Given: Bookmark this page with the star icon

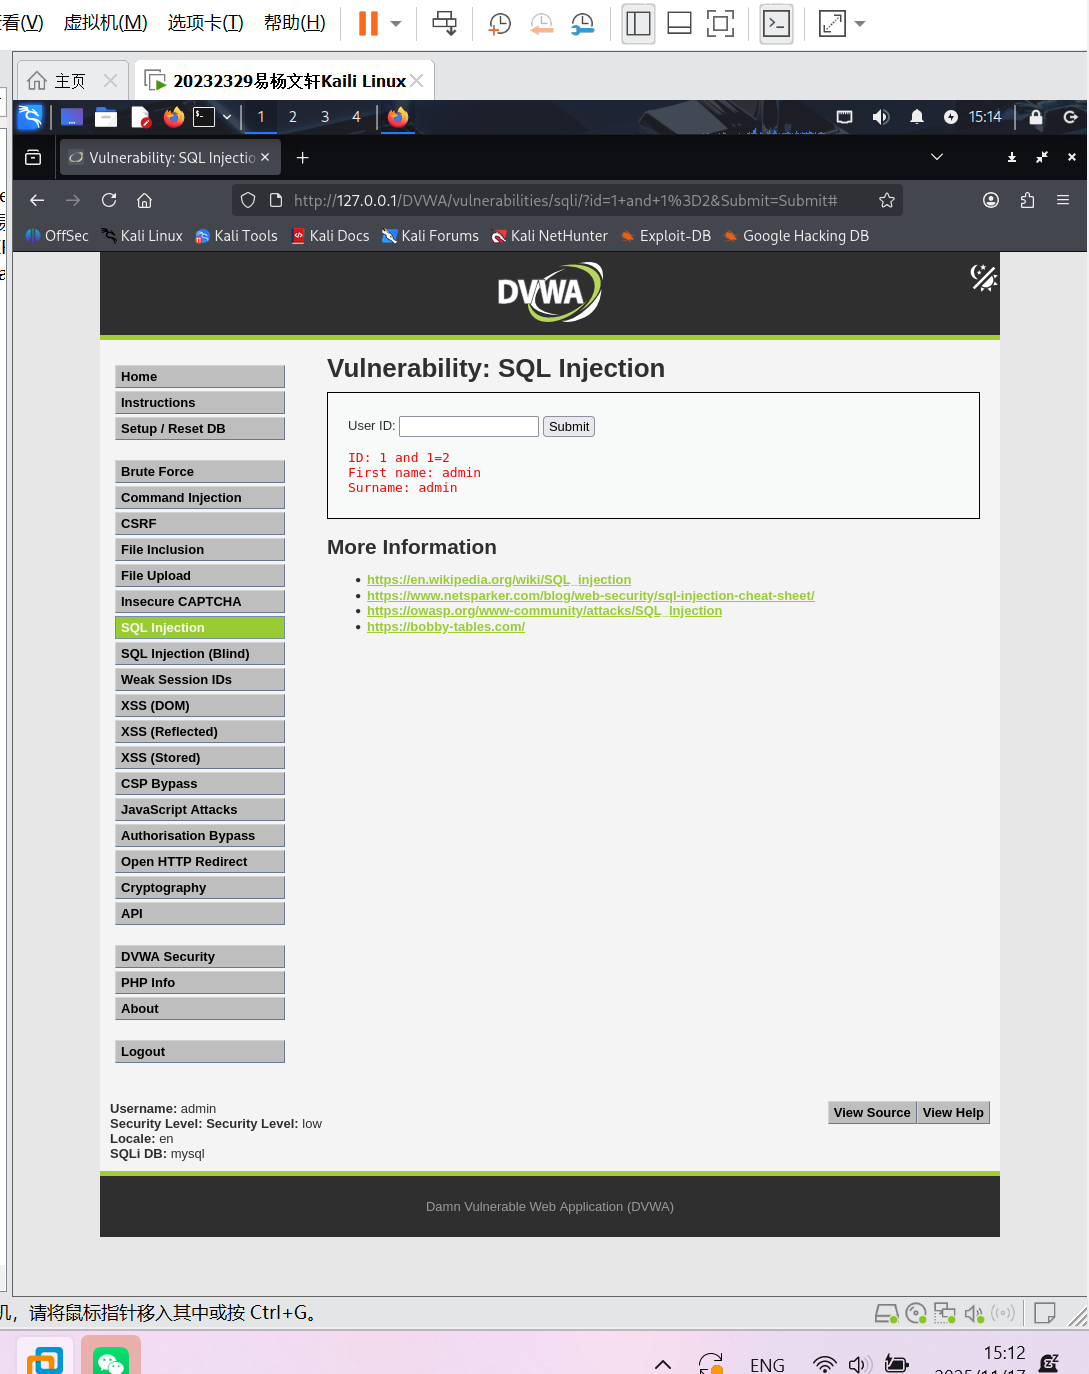Looking at the screenshot, I should click(887, 200).
